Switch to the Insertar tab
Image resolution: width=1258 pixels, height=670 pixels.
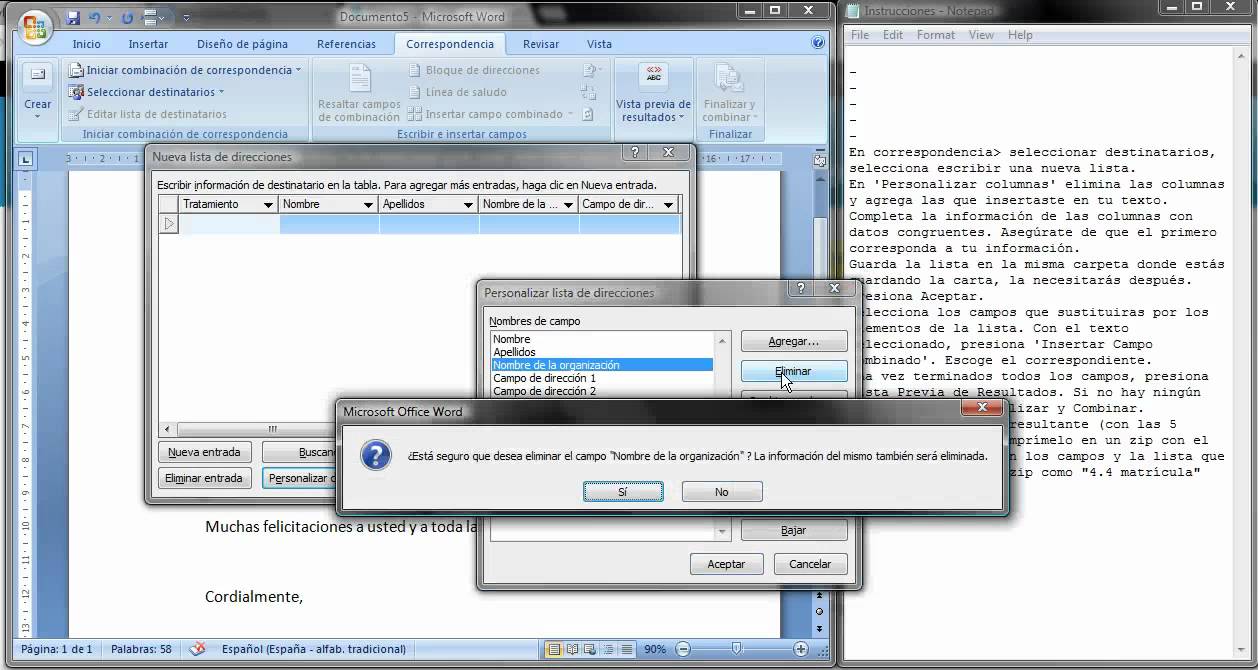[x=148, y=44]
